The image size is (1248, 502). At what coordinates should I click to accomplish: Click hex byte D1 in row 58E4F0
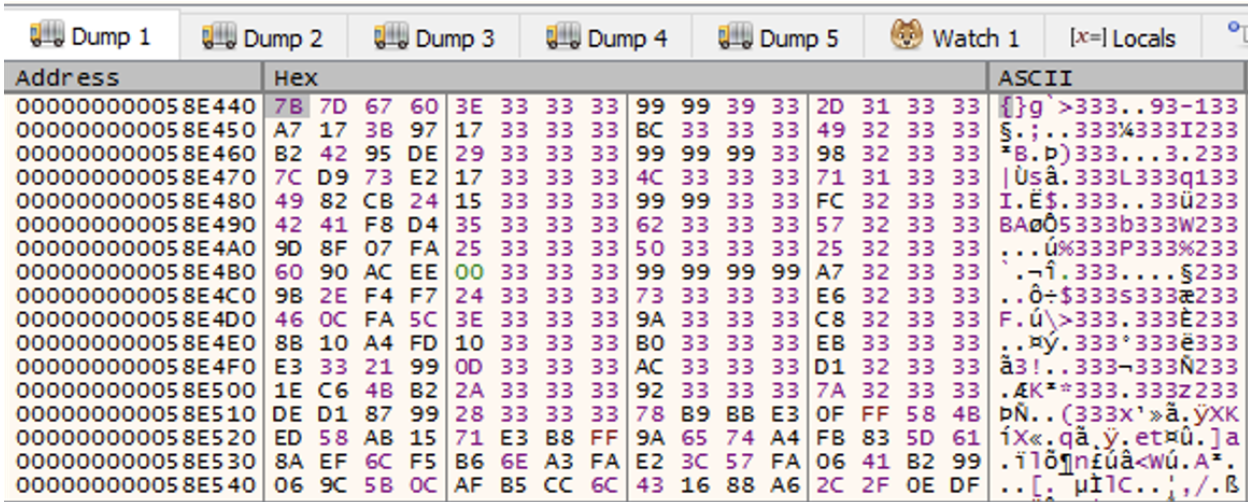(830, 368)
